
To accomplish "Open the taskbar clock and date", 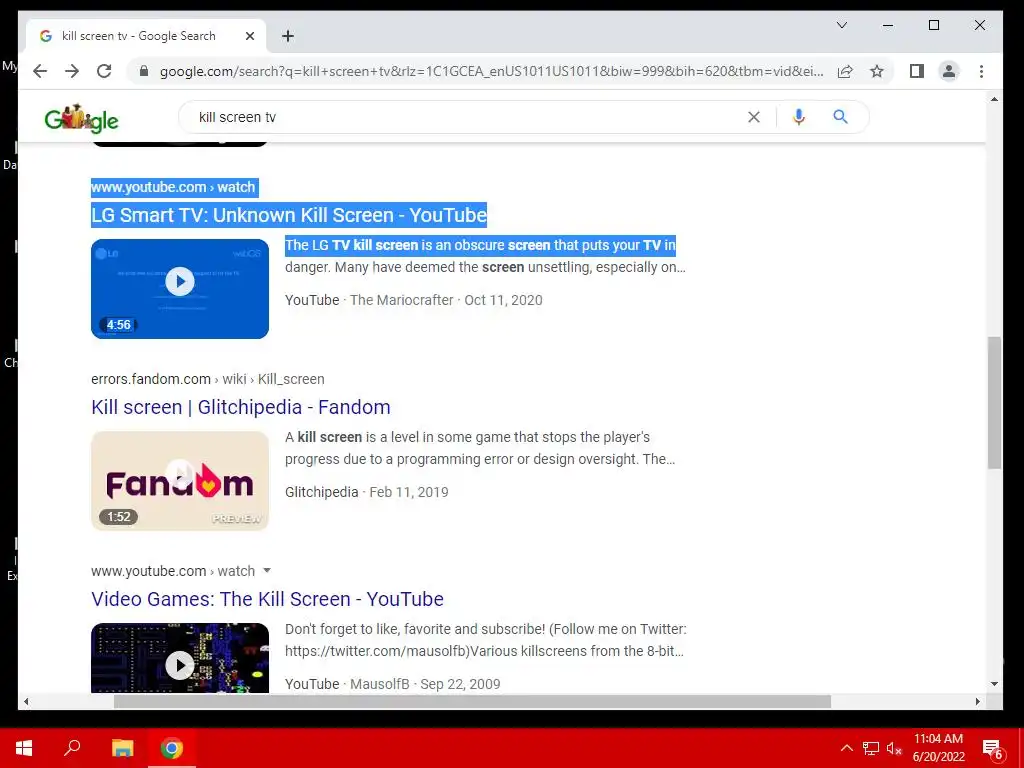I will click(938, 748).
